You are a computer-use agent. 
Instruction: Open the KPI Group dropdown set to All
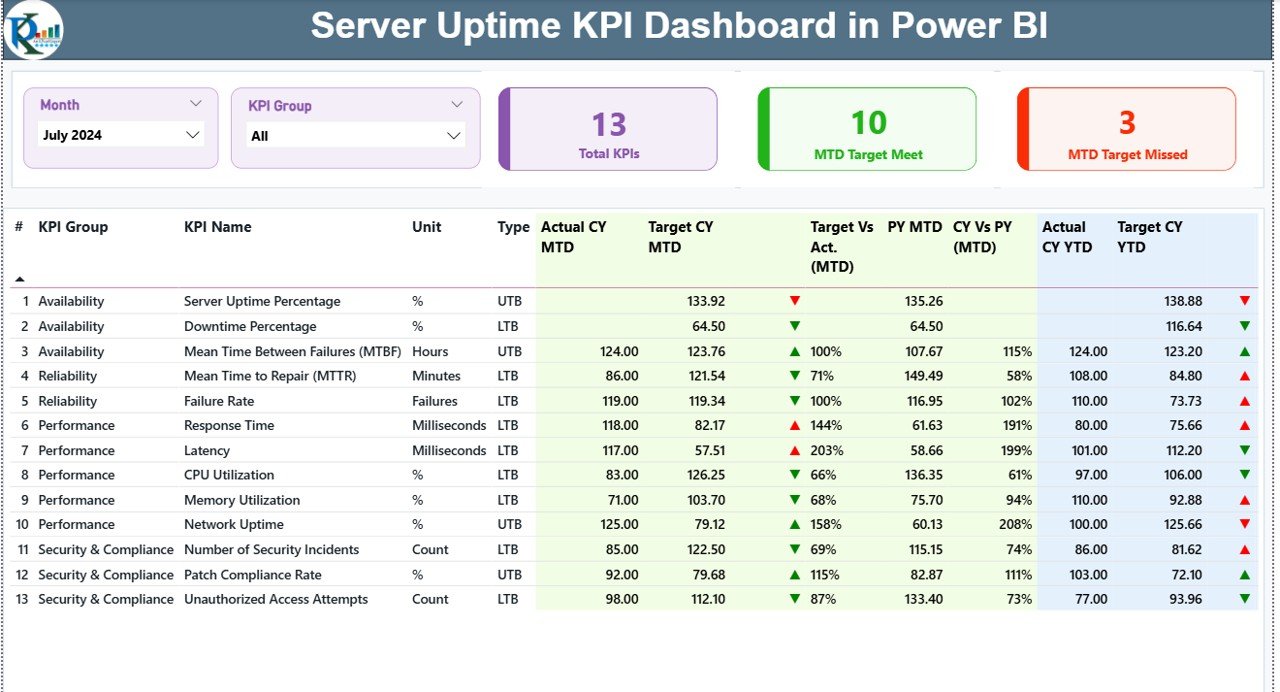(355, 135)
